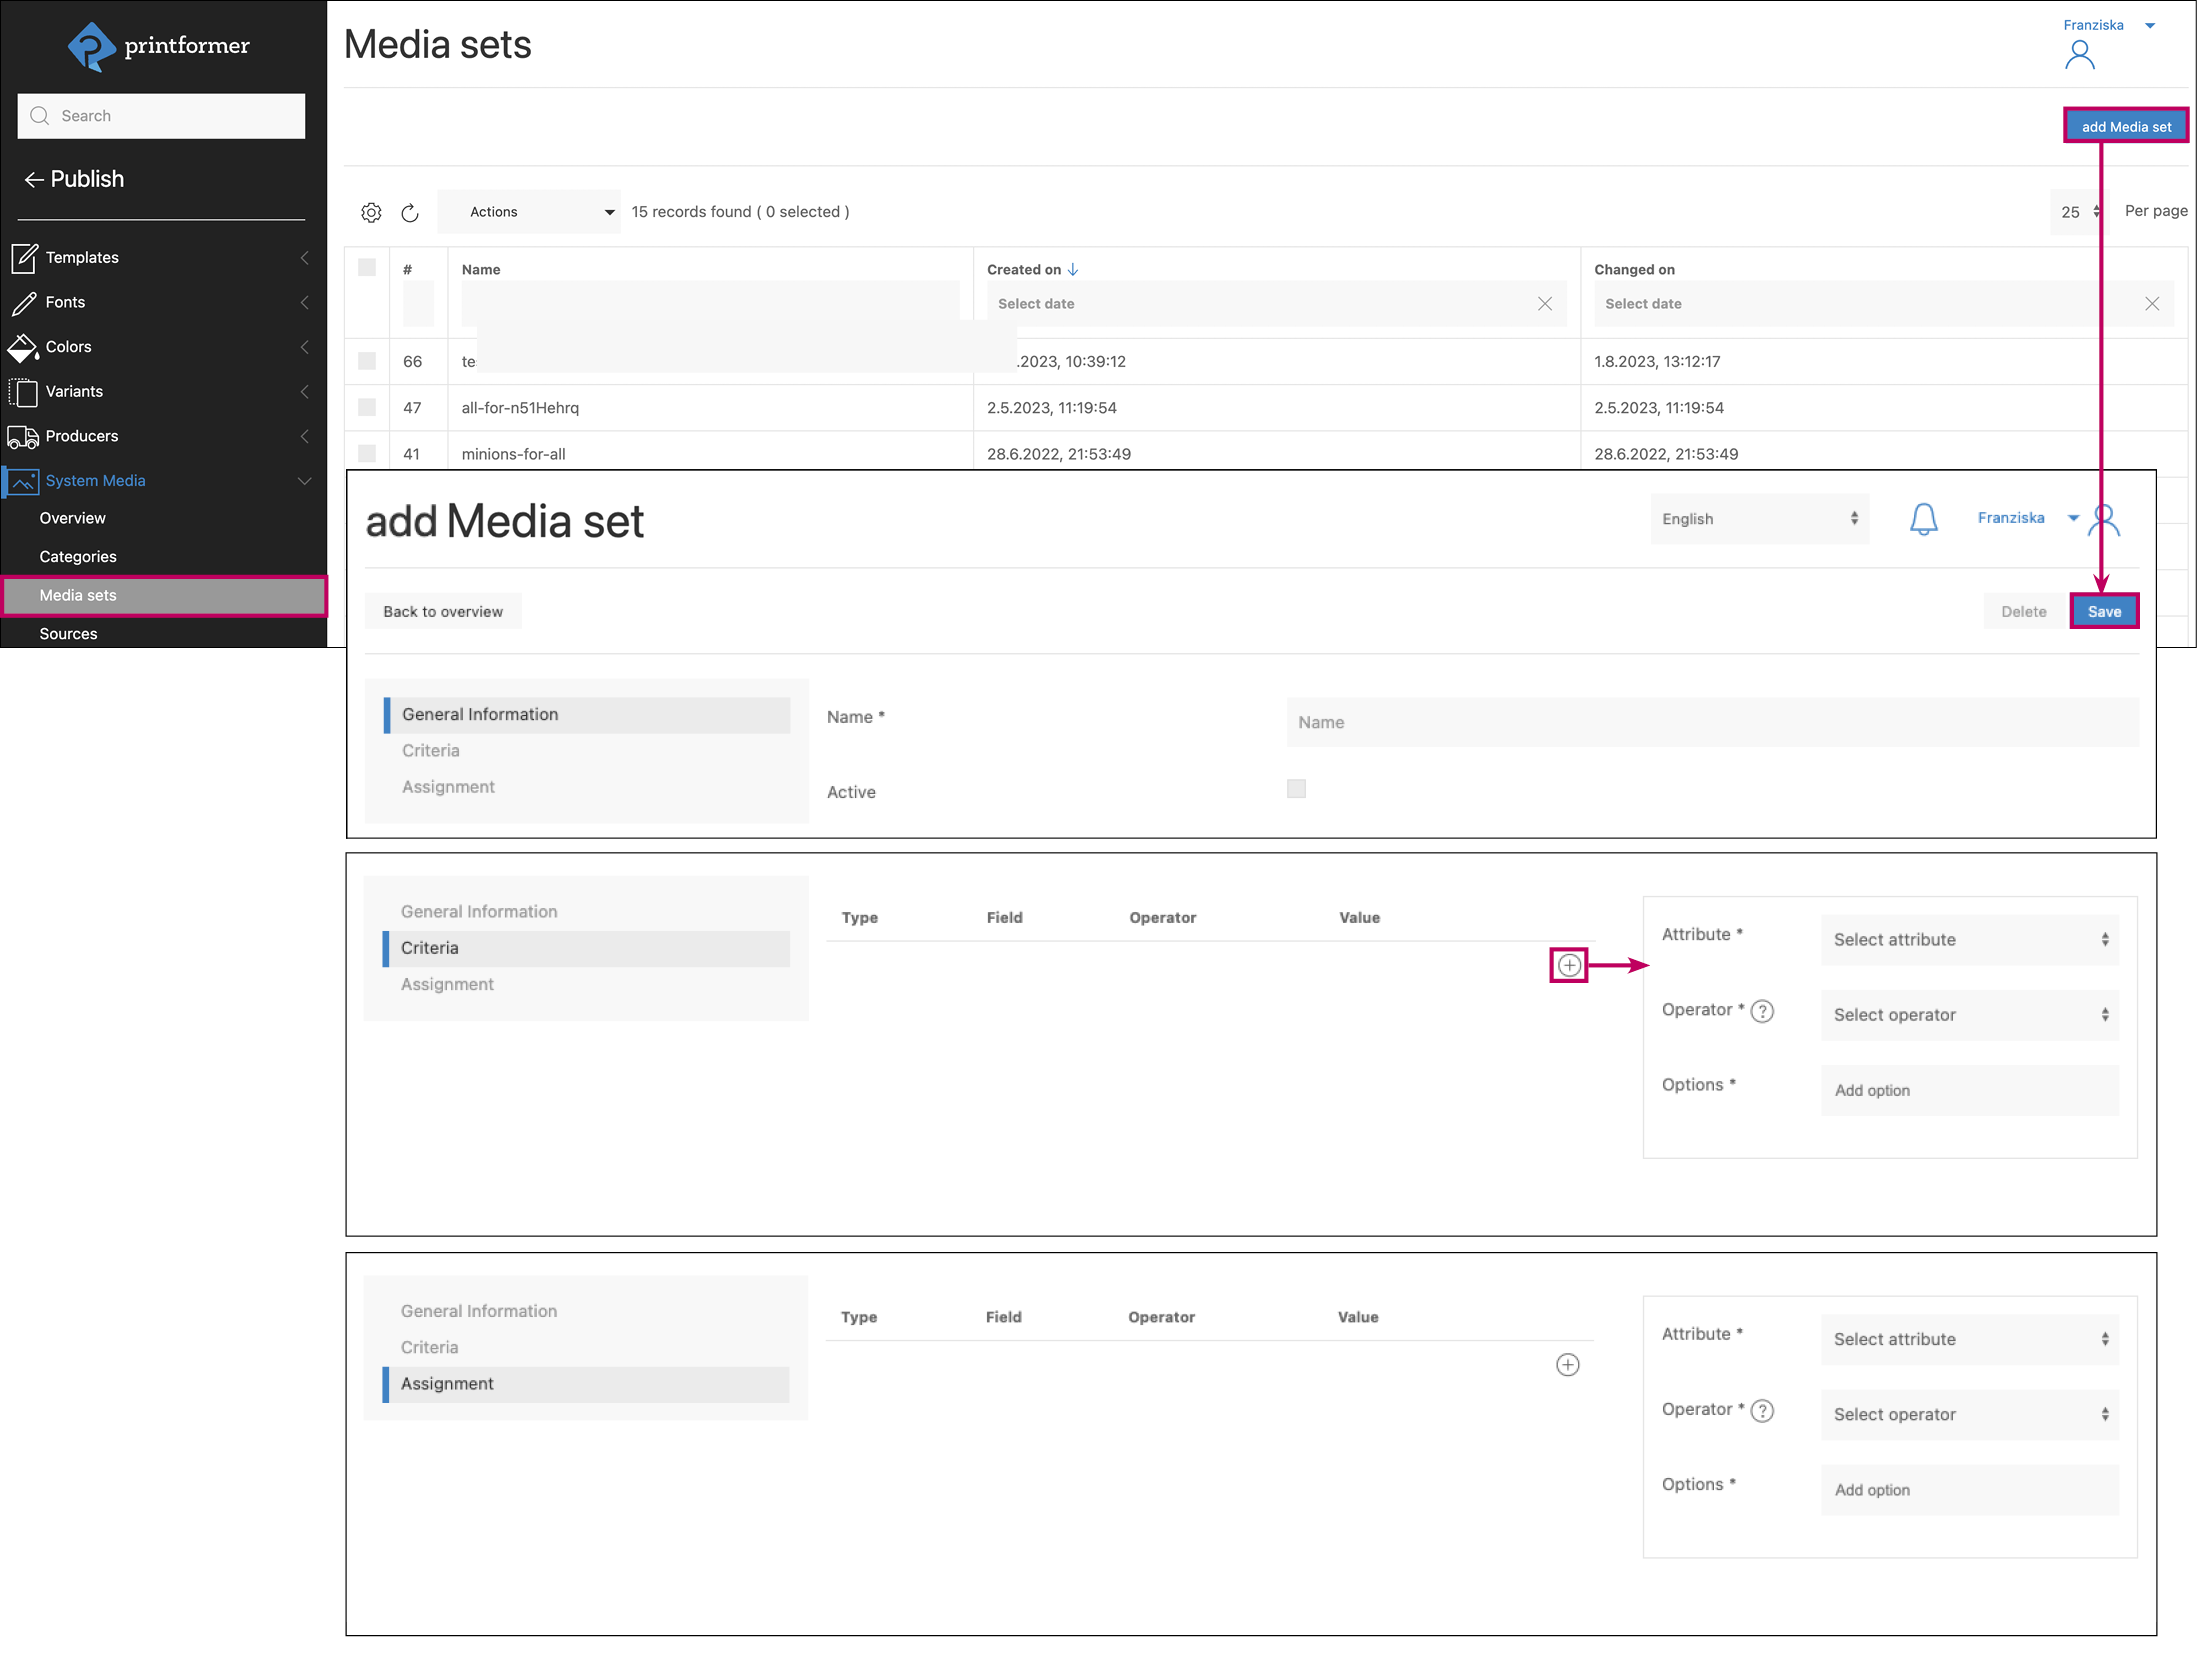This screenshot has width=2197, height=1654.
Task: Adjust the per page number stepper
Action: pos(2096,212)
